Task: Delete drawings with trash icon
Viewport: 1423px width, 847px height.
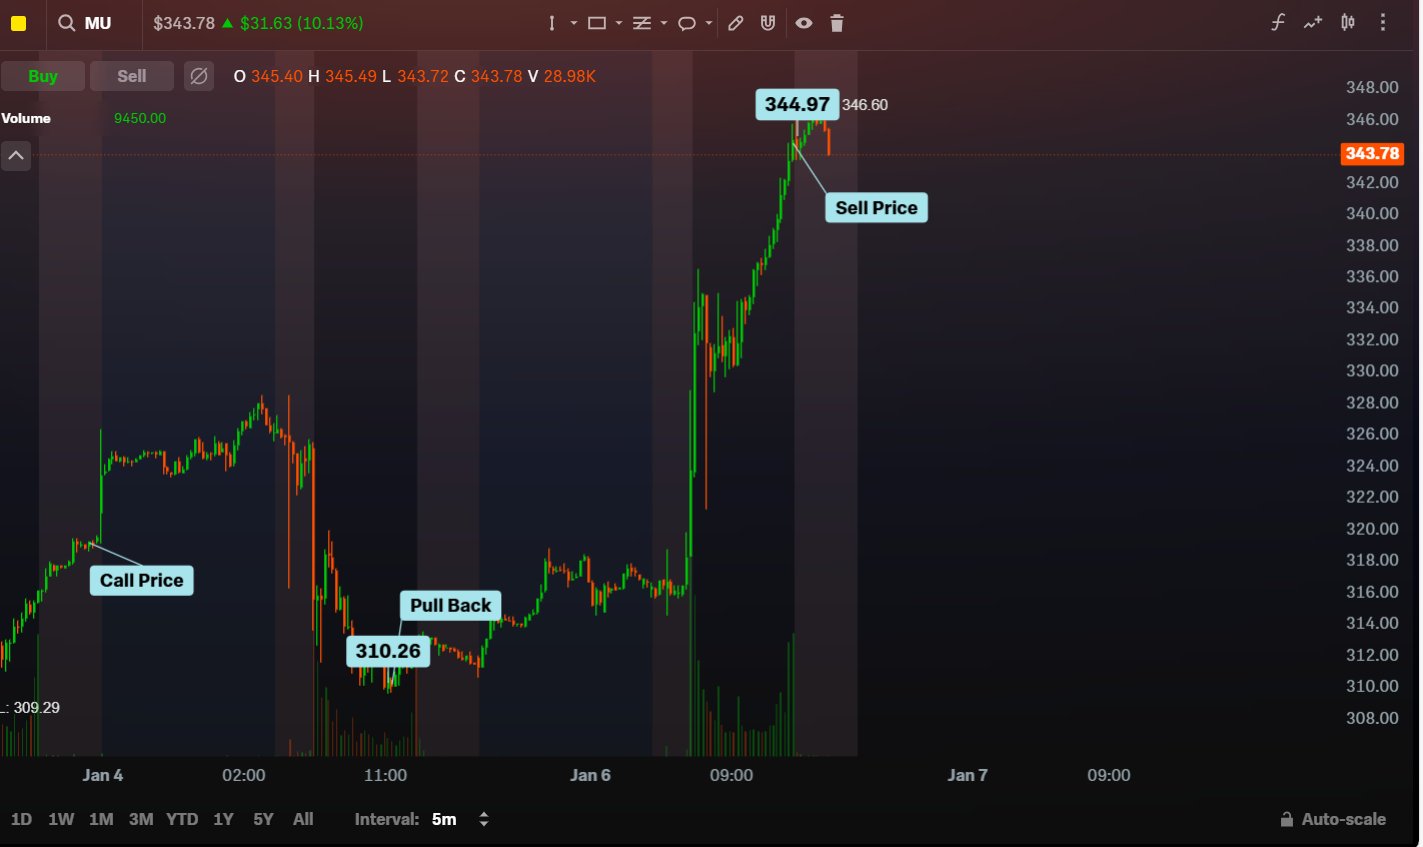Action: click(x=837, y=23)
